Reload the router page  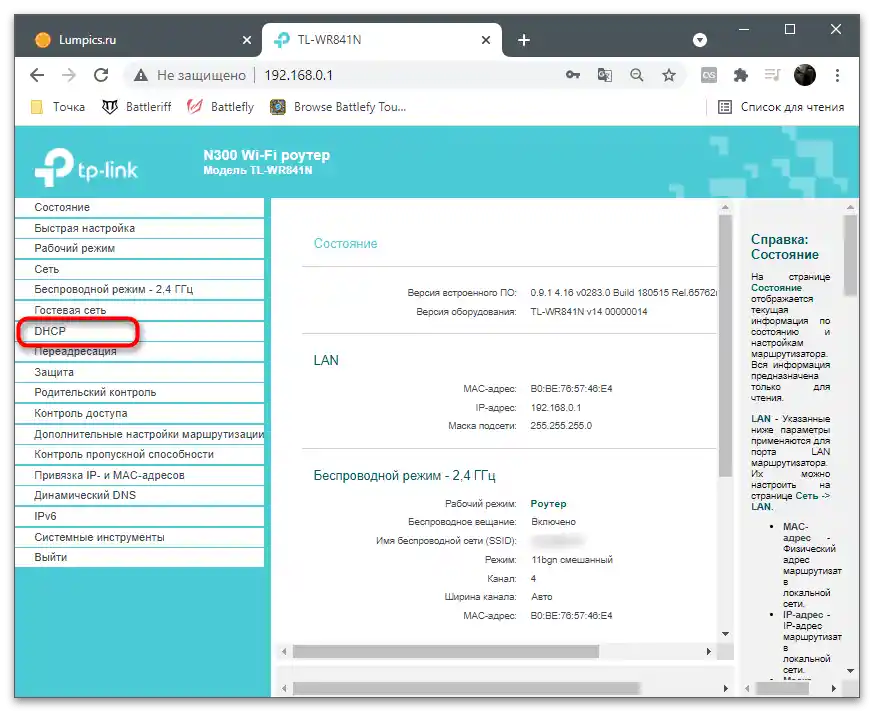[x=101, y=75]
